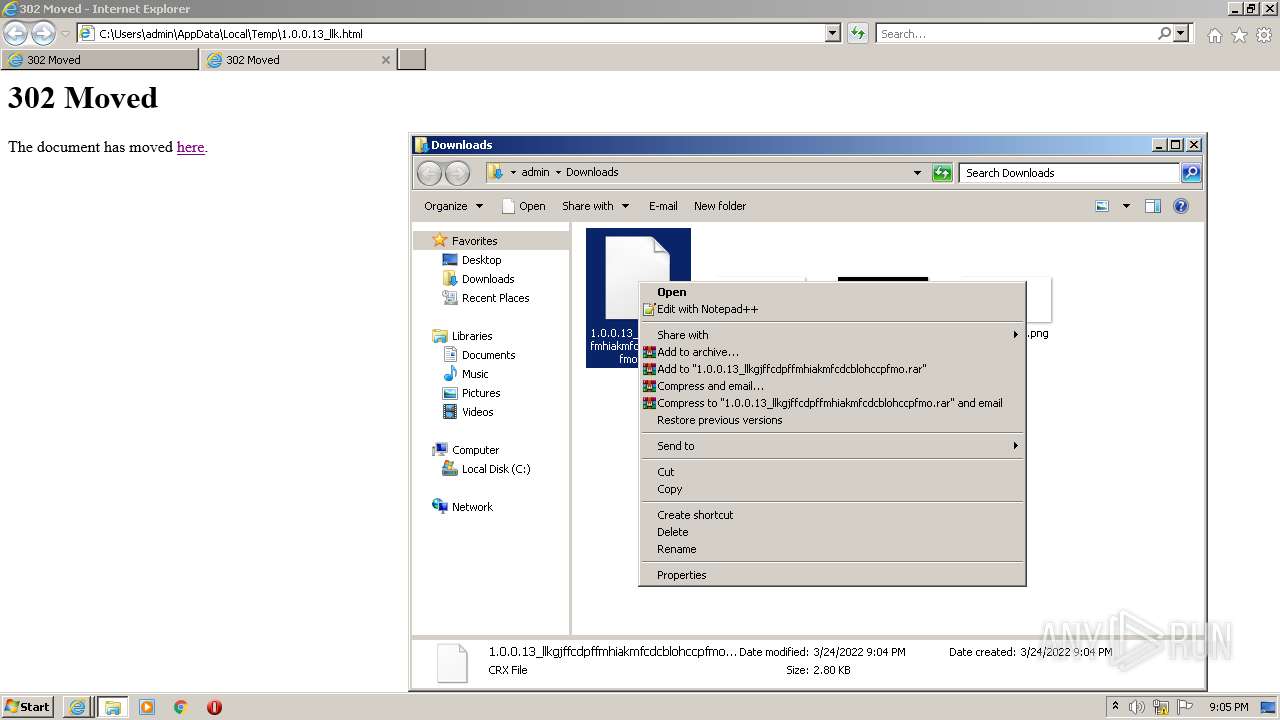Click the IE back navigation button

(x=15, y=33)
